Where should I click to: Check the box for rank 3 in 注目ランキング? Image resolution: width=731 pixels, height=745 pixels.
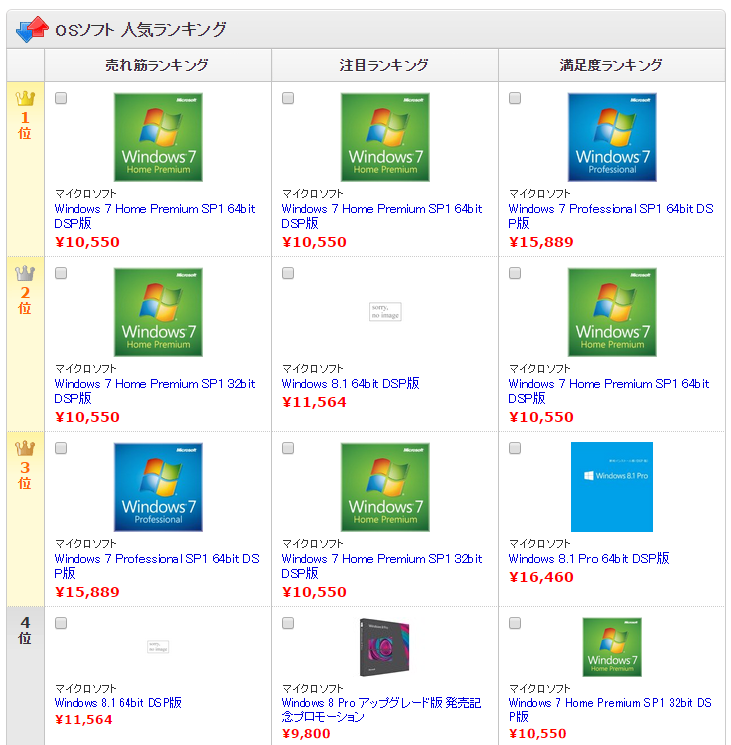pyautogui.click(x=288, y=448)
